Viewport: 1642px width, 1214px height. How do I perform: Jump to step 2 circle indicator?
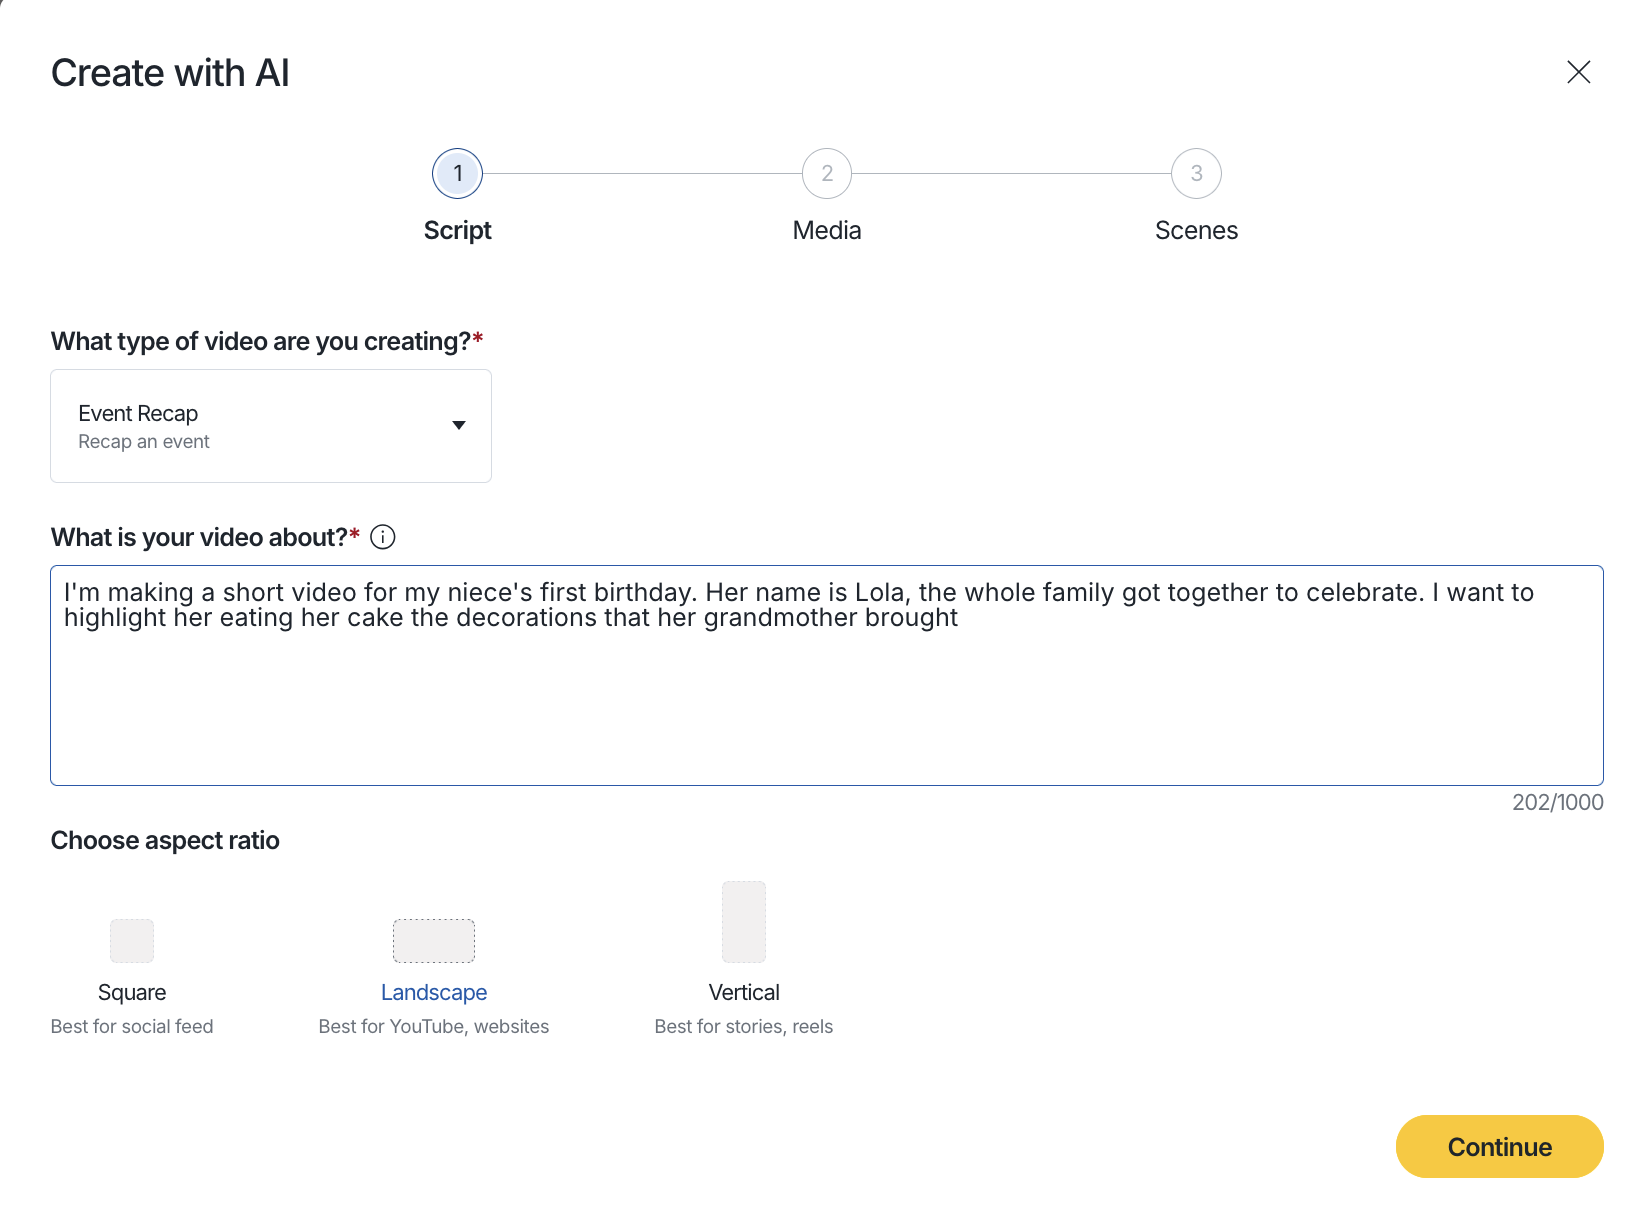[x=826, y=174]
